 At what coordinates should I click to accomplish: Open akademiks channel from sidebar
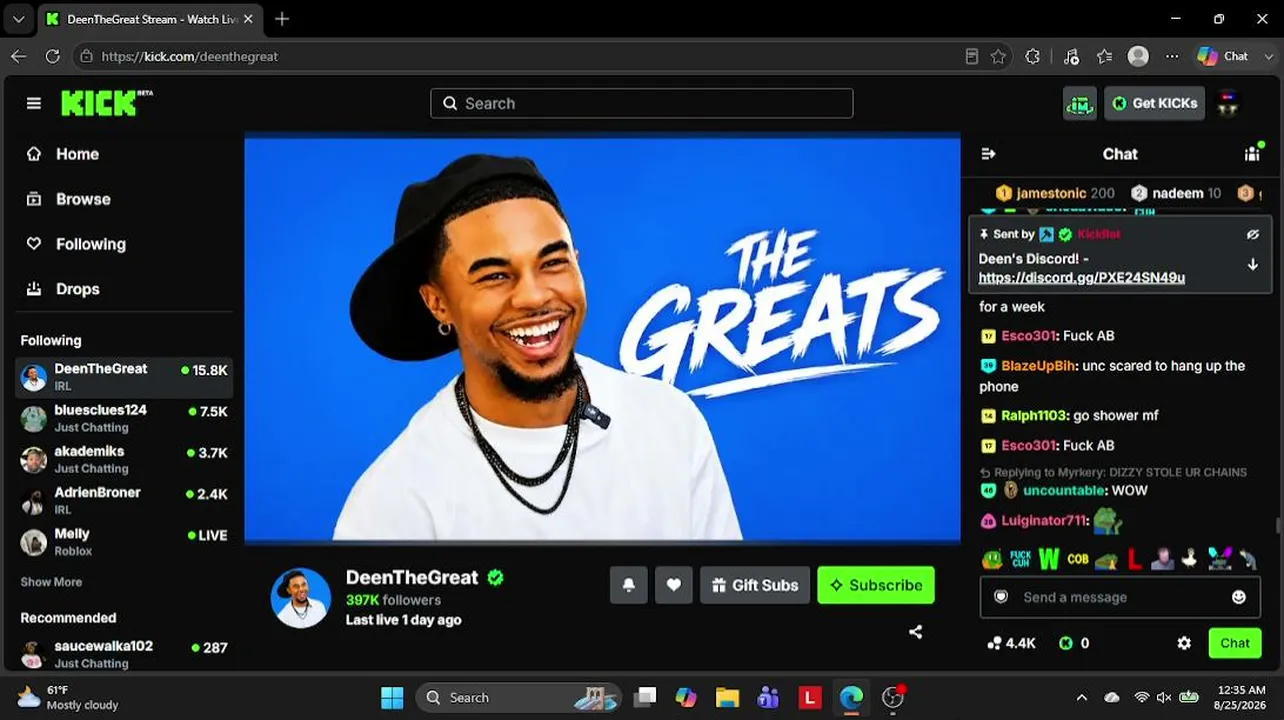click(x=124, y=459)
